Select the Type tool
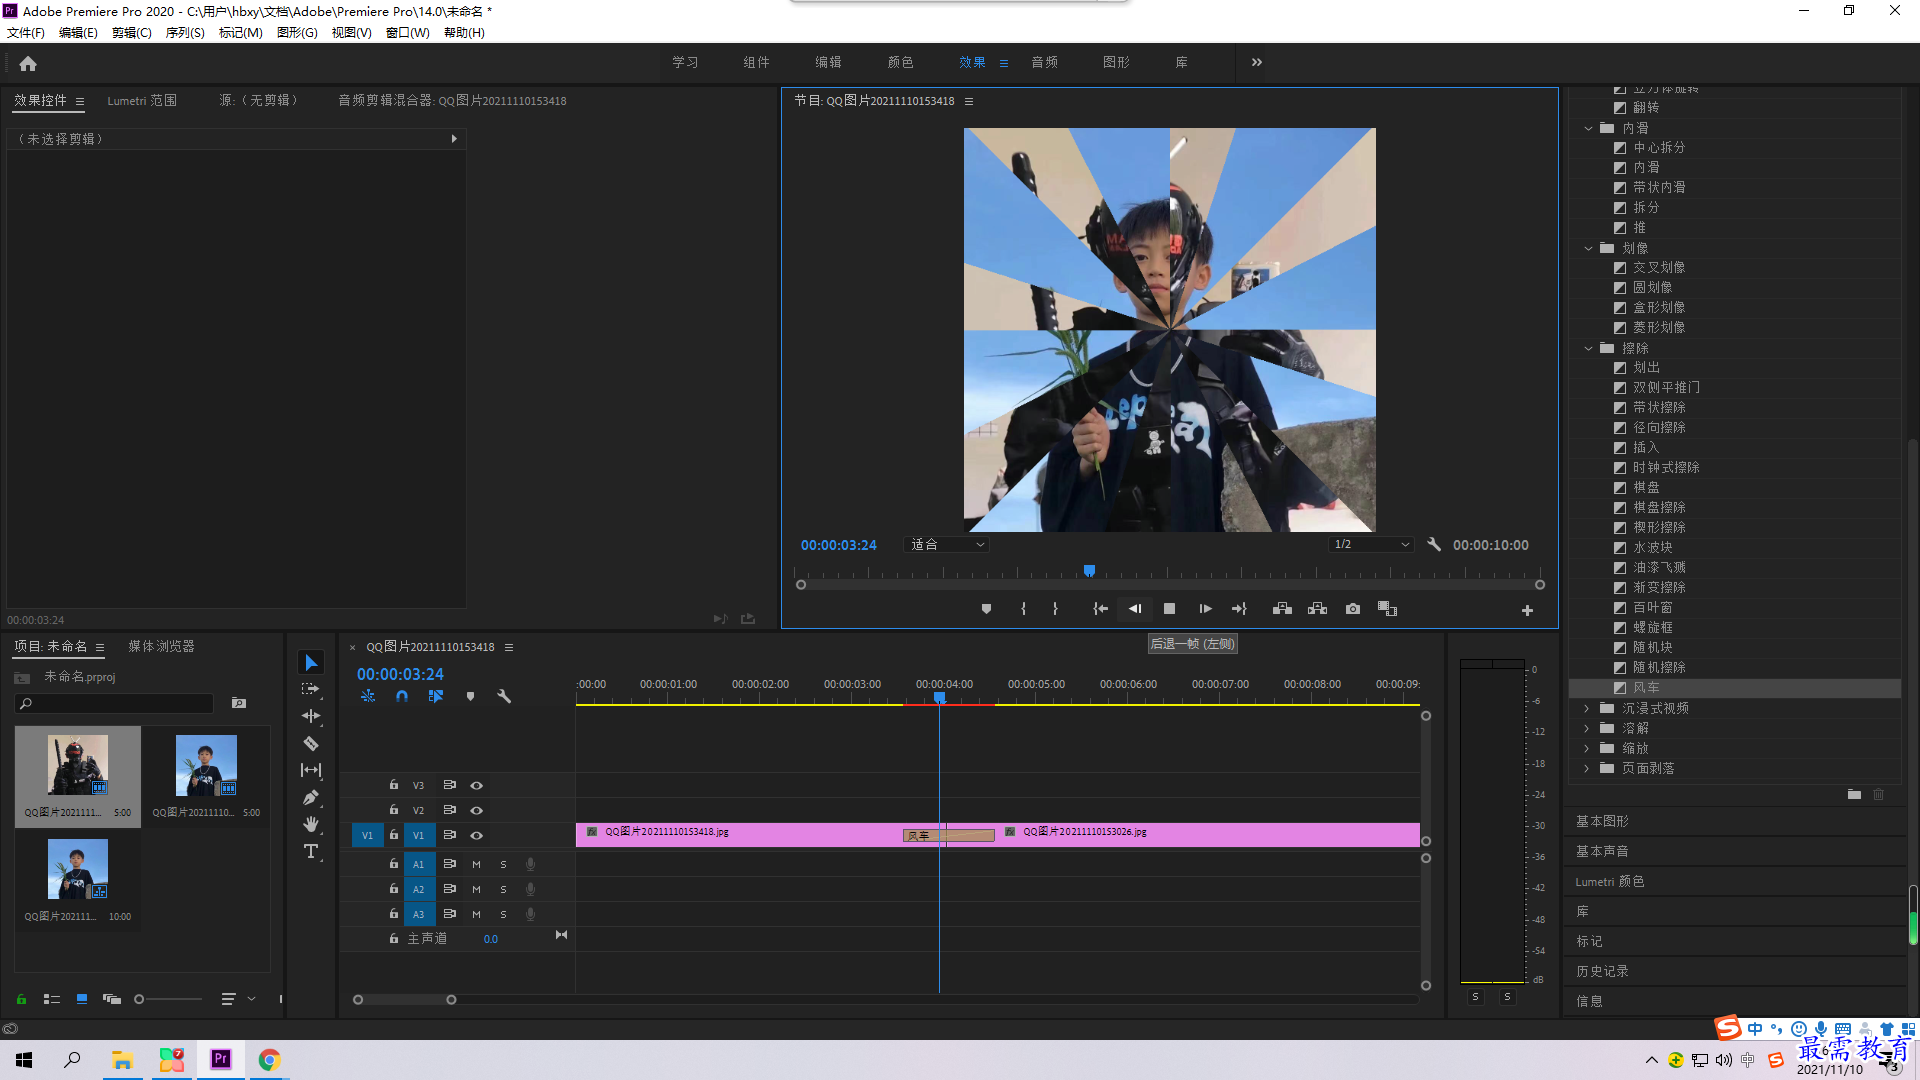Viewport: 1920px width, 1080px height. pos(311,851)
